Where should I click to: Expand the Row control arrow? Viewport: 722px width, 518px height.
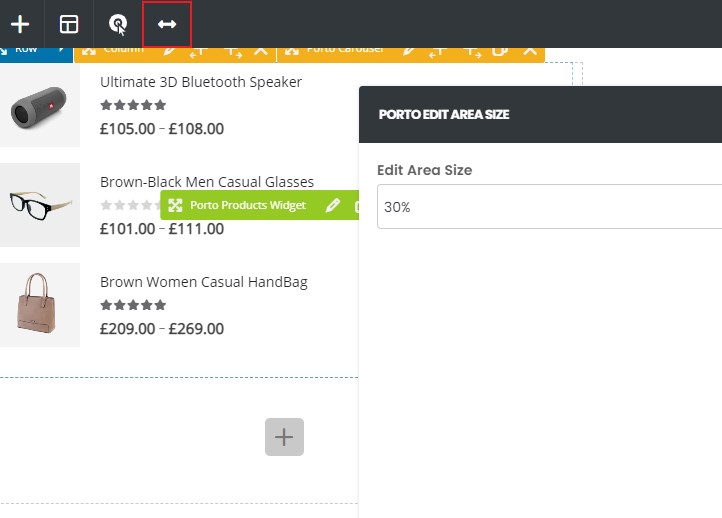pos(62,49)
